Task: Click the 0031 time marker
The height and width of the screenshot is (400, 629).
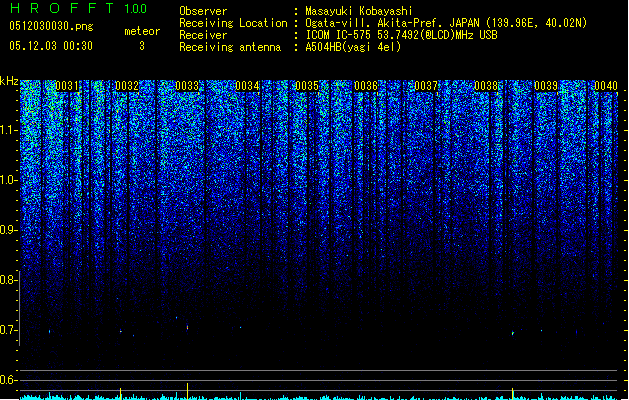Action: pyautogui.click(x=67, y=86)
